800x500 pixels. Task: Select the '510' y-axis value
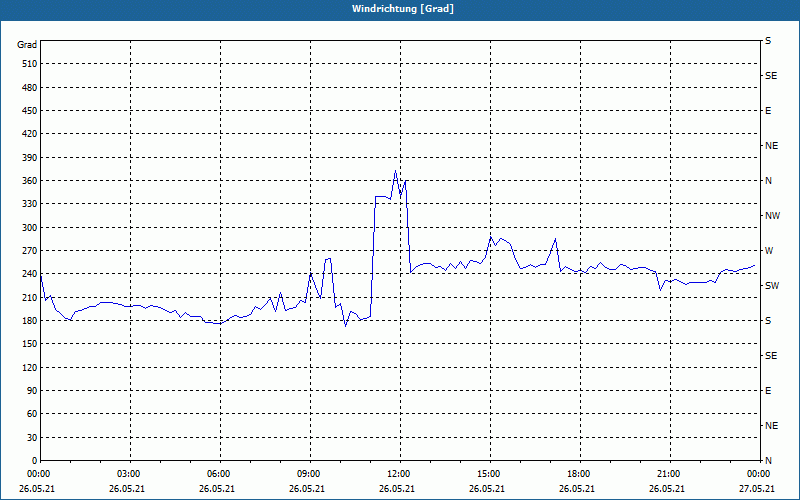[30, 64]
